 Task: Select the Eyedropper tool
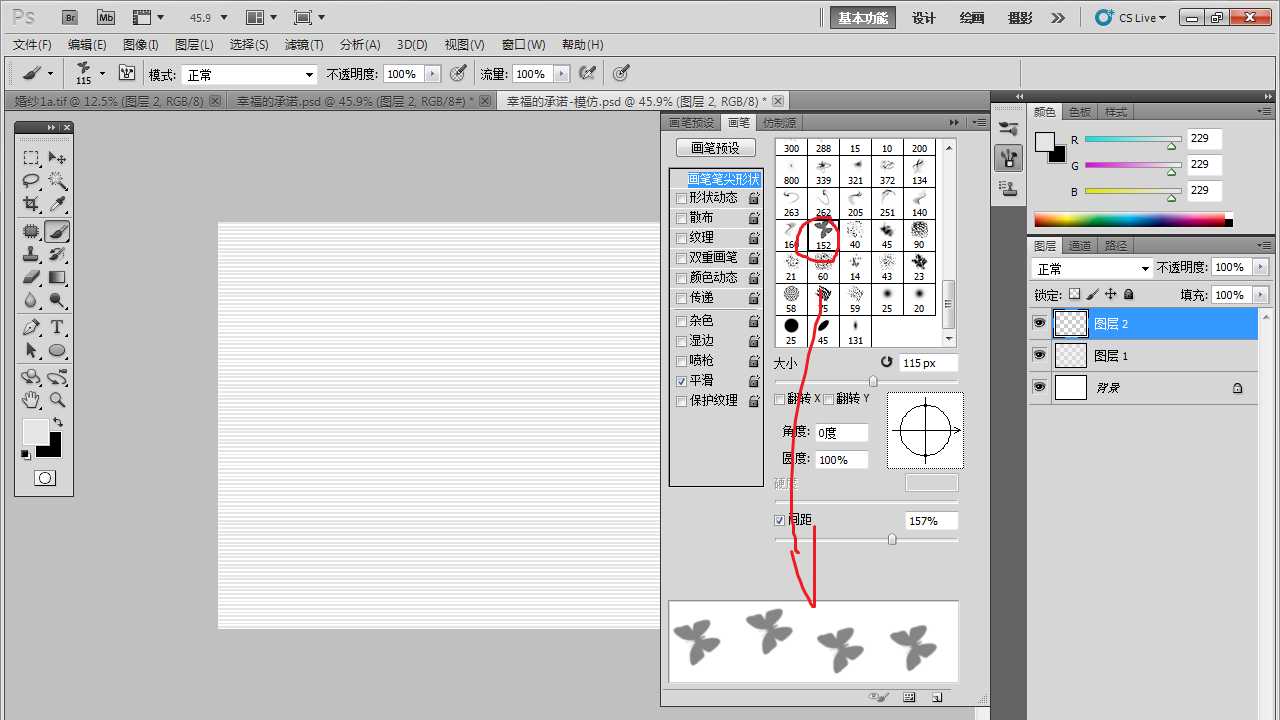pos(58,204)
